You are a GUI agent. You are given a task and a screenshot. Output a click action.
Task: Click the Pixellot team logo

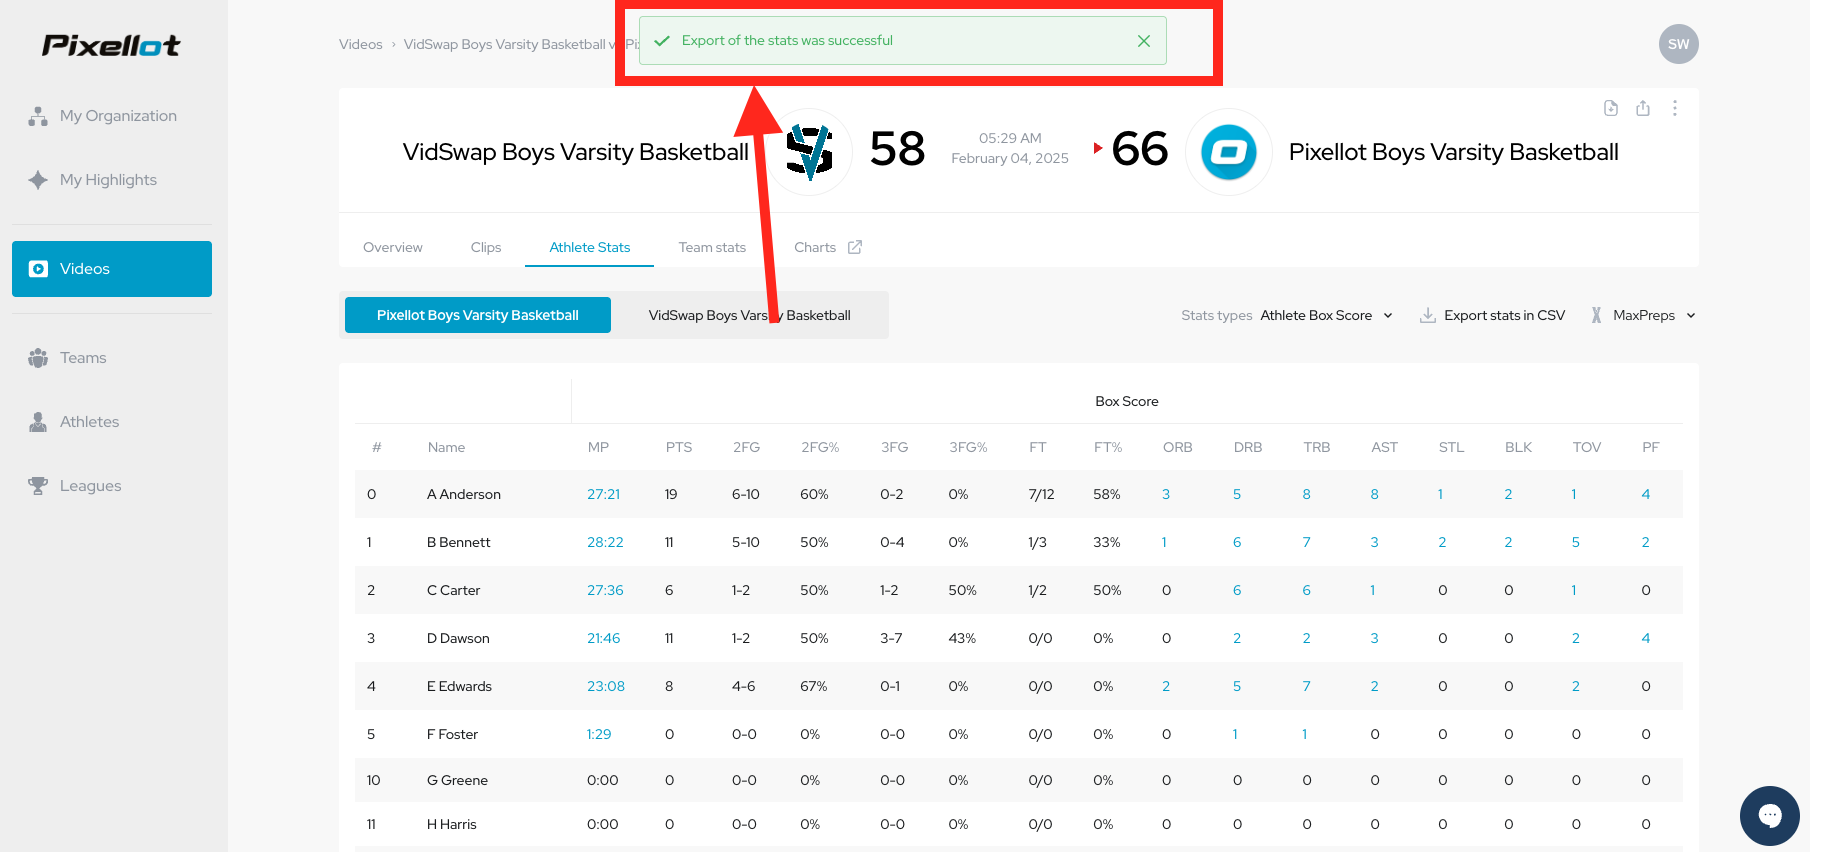1229,152
